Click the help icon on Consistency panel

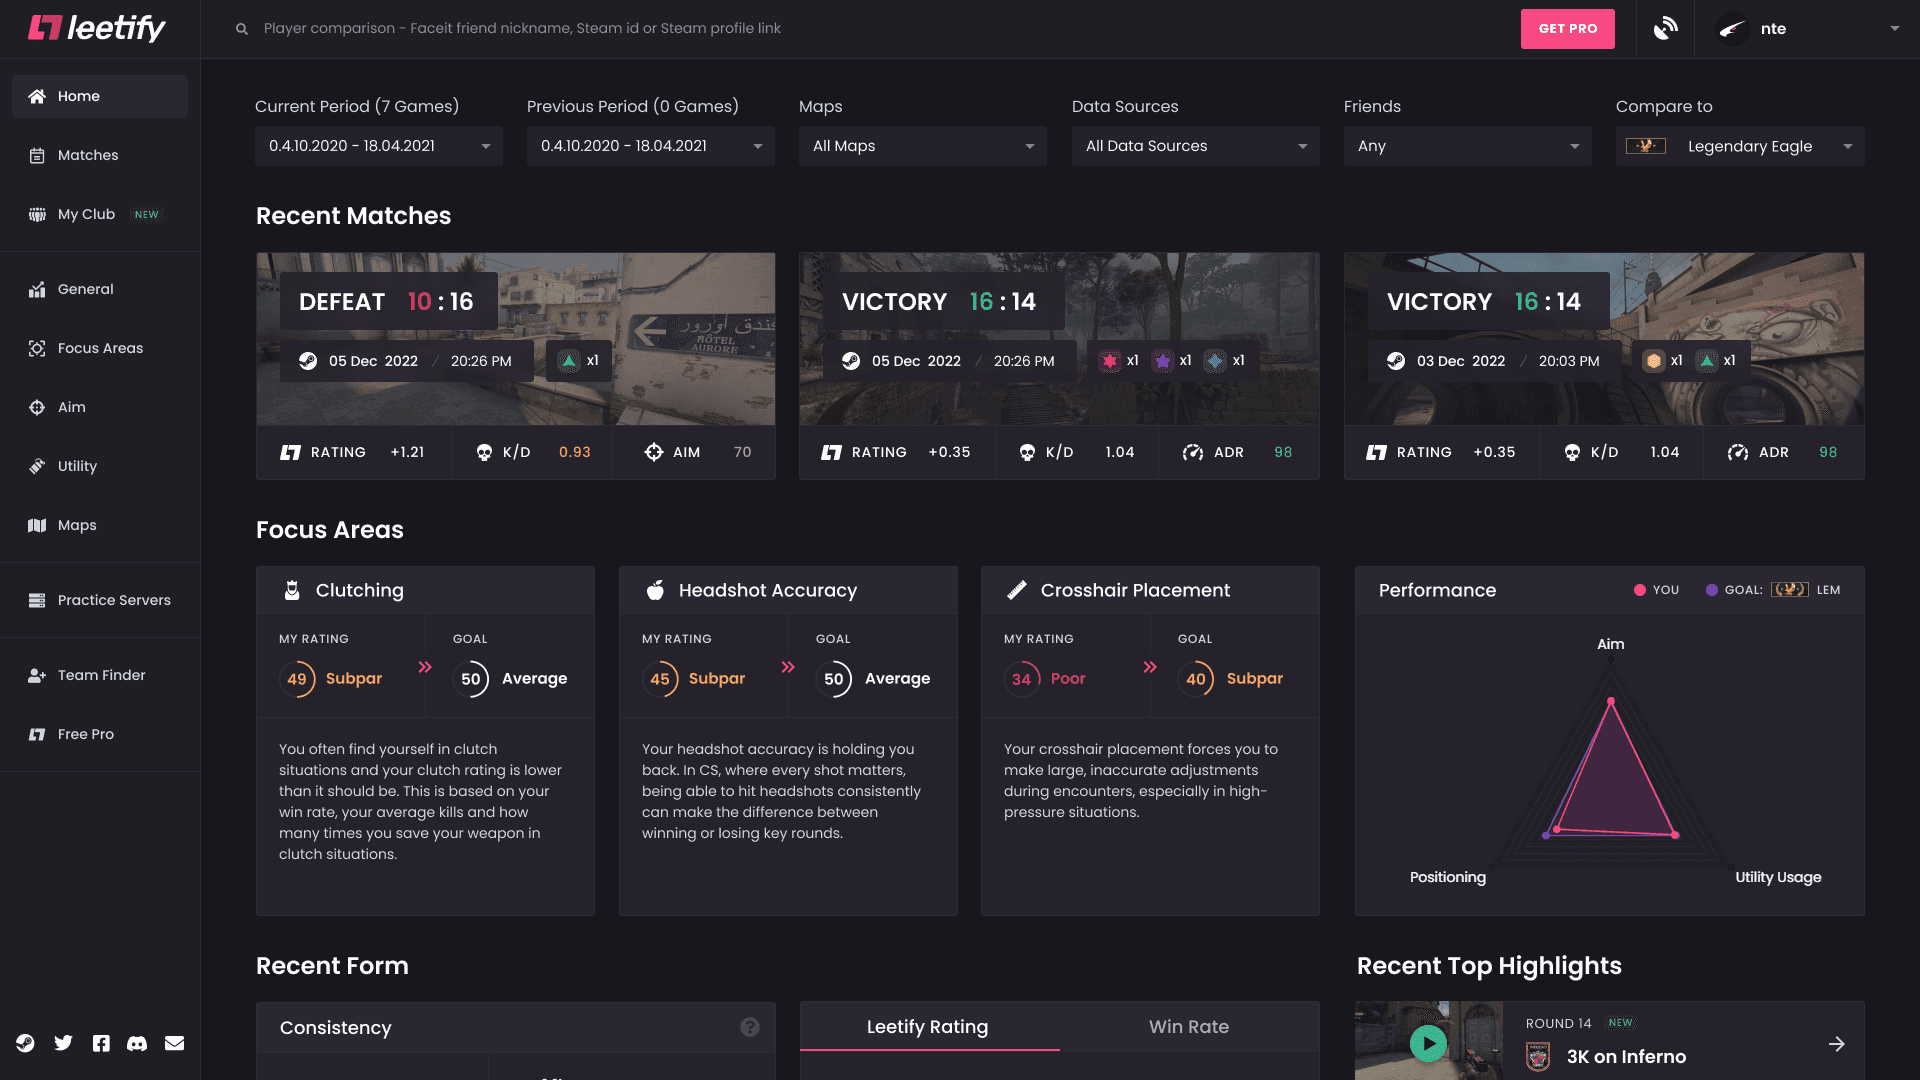[750, 1027]
